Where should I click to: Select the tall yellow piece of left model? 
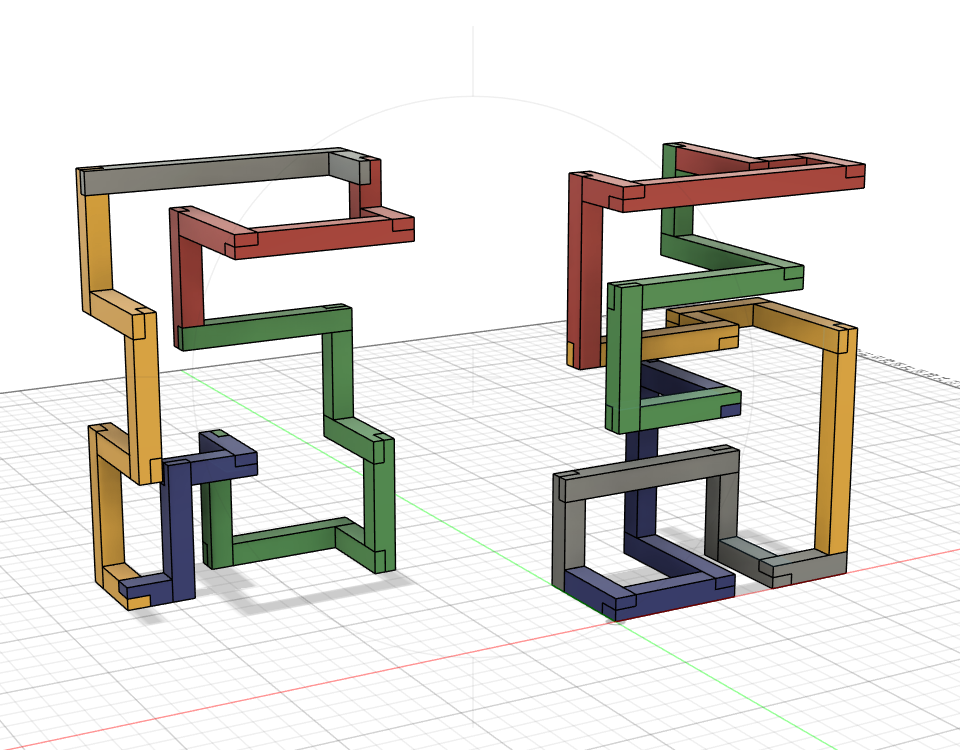tap(144, 398)
